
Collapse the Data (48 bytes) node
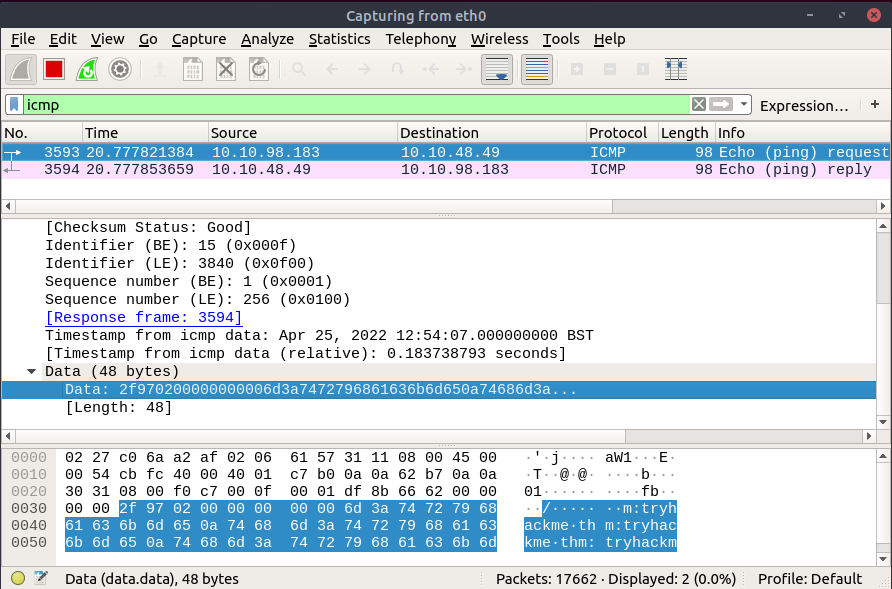[x=32, y=372]
